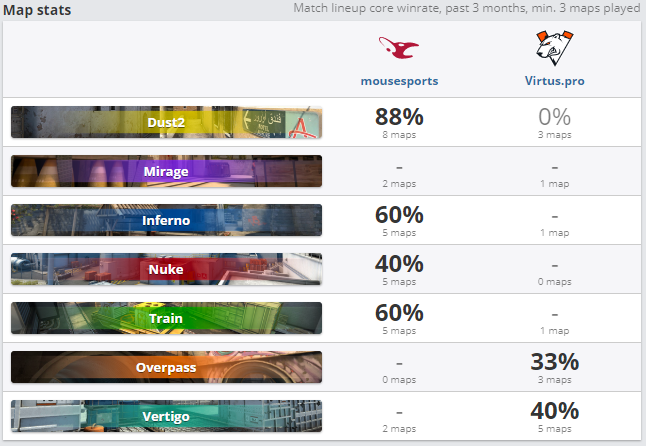Open the mousesports team link
646x446 pixels.
tap(399, 81)
